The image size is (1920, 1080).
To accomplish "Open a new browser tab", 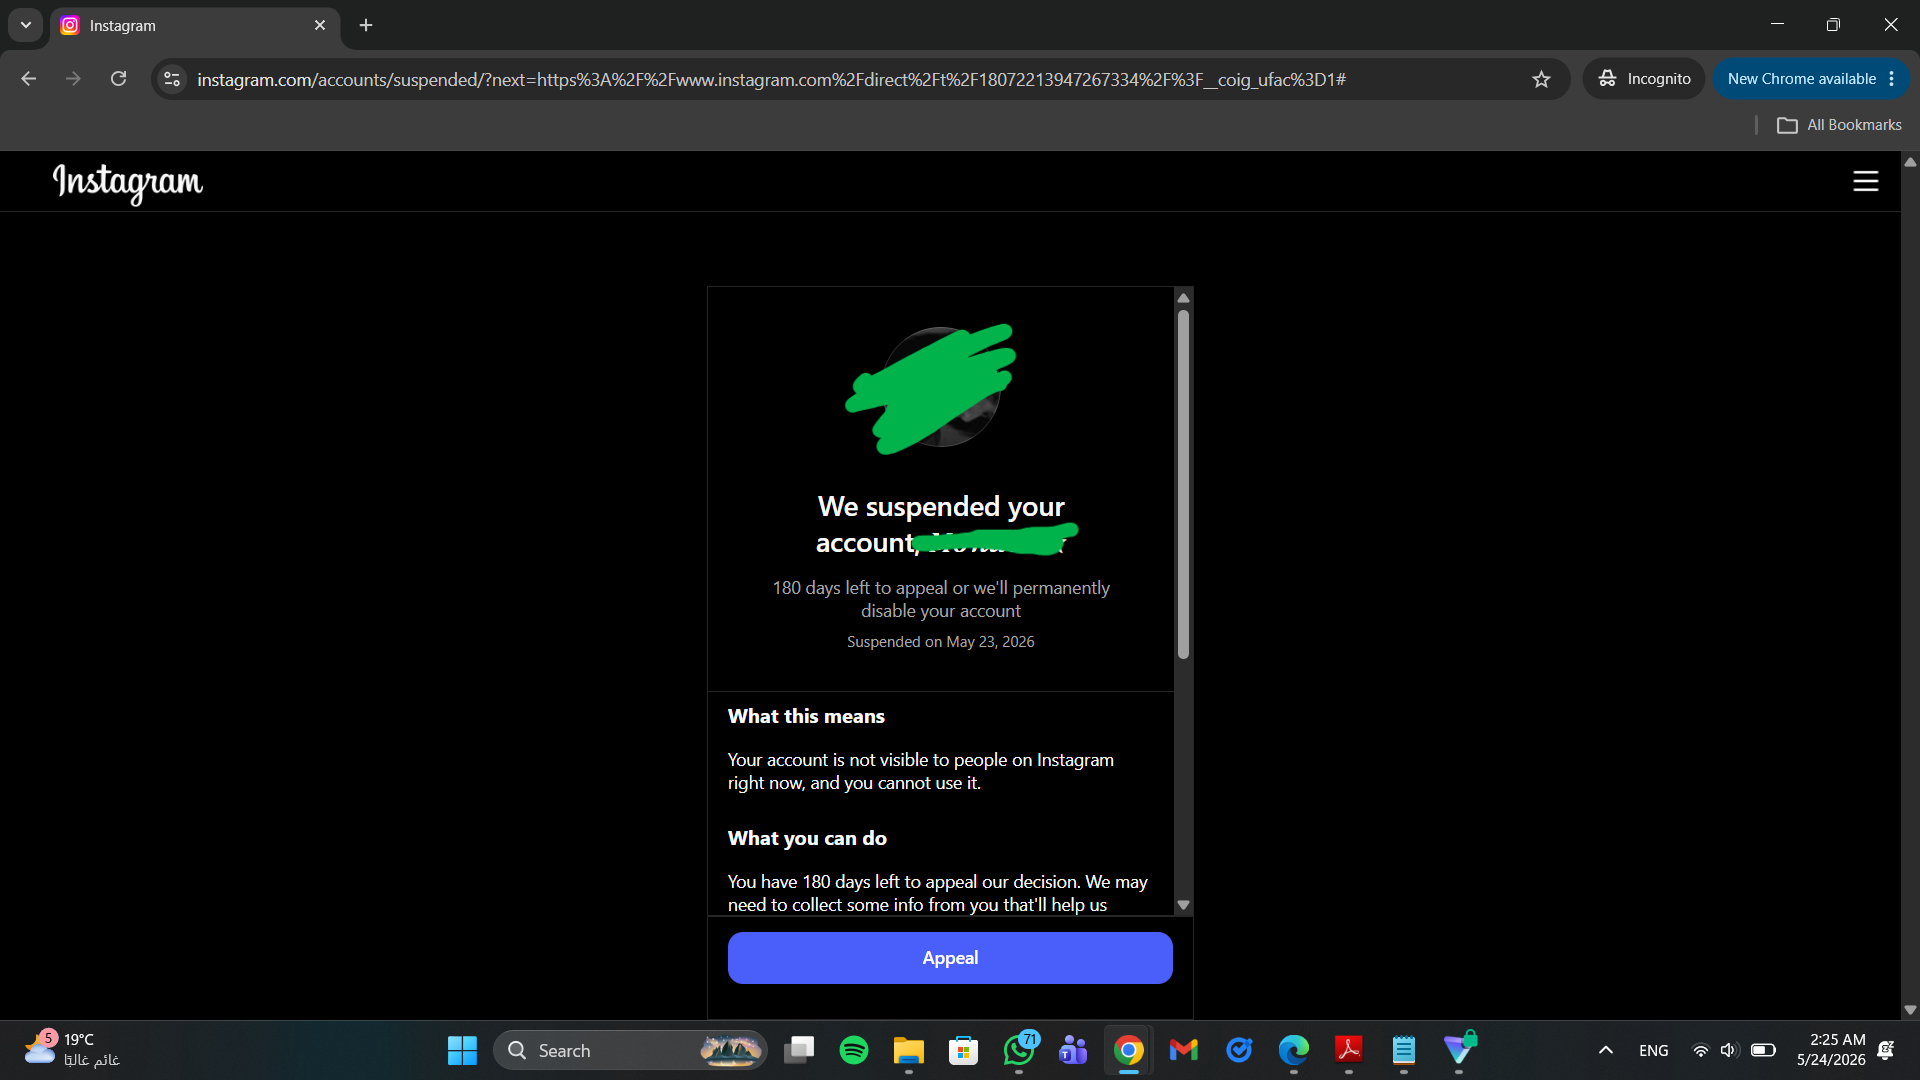I will point(366,25).
